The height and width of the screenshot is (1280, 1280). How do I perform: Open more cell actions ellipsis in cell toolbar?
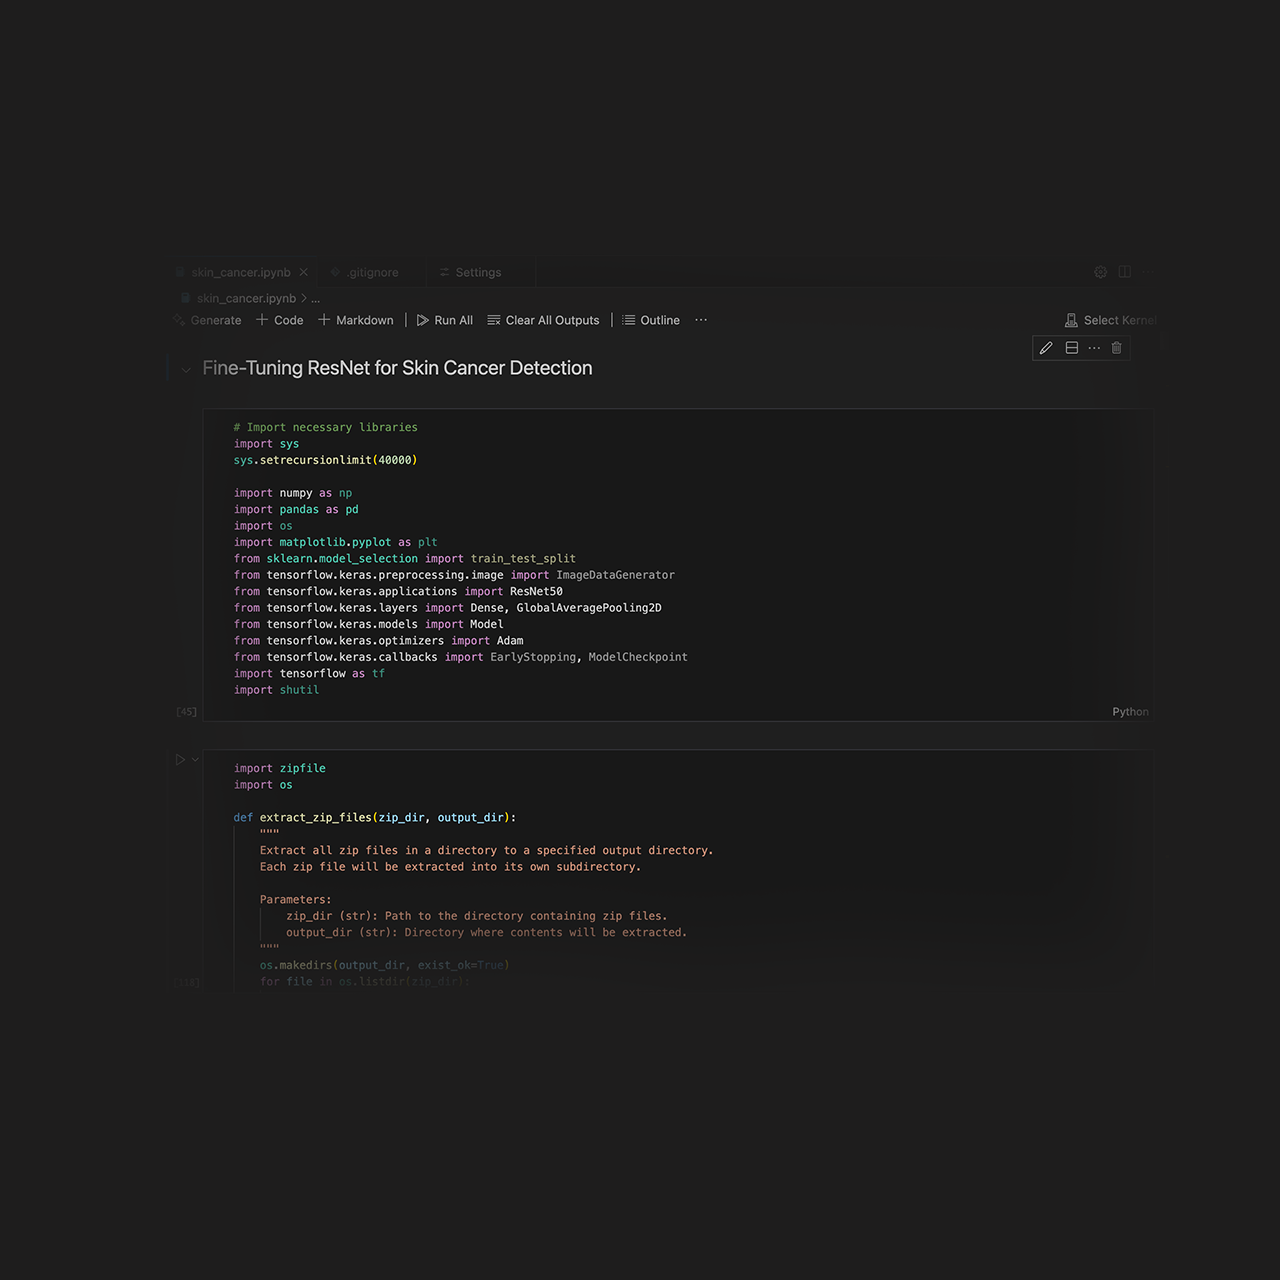tap(1094, 348)
